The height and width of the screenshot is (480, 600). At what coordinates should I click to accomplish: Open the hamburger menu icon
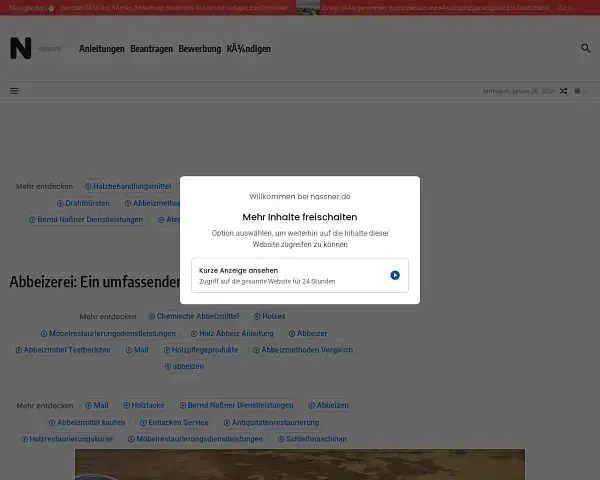click(14, 91)
